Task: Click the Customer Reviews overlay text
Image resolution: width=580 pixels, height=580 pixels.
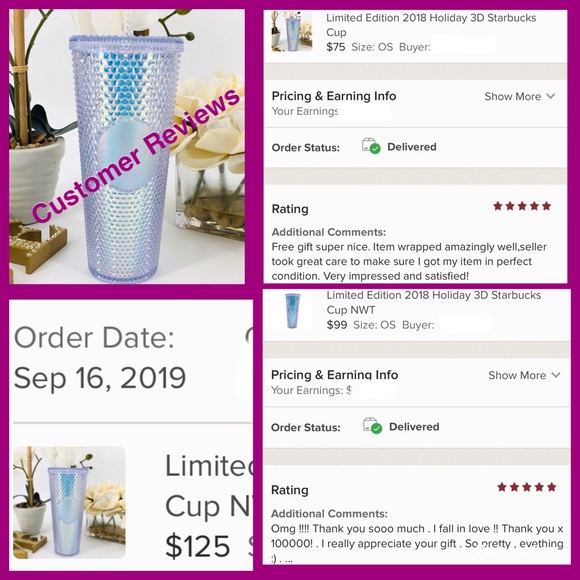Action: coord(136,156)
